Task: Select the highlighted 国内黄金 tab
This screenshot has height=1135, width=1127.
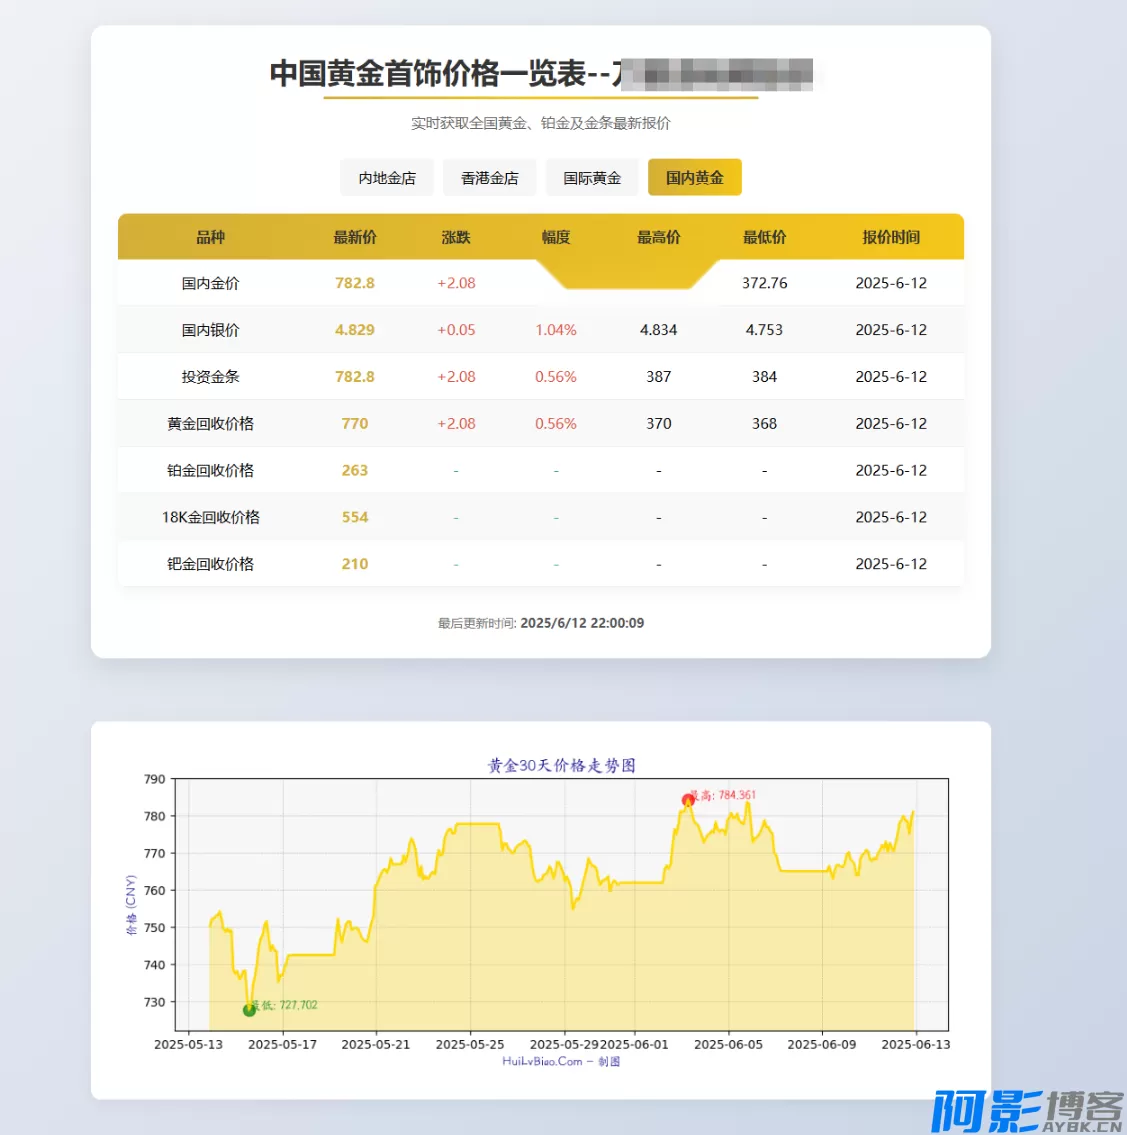Action: point(694,178)
